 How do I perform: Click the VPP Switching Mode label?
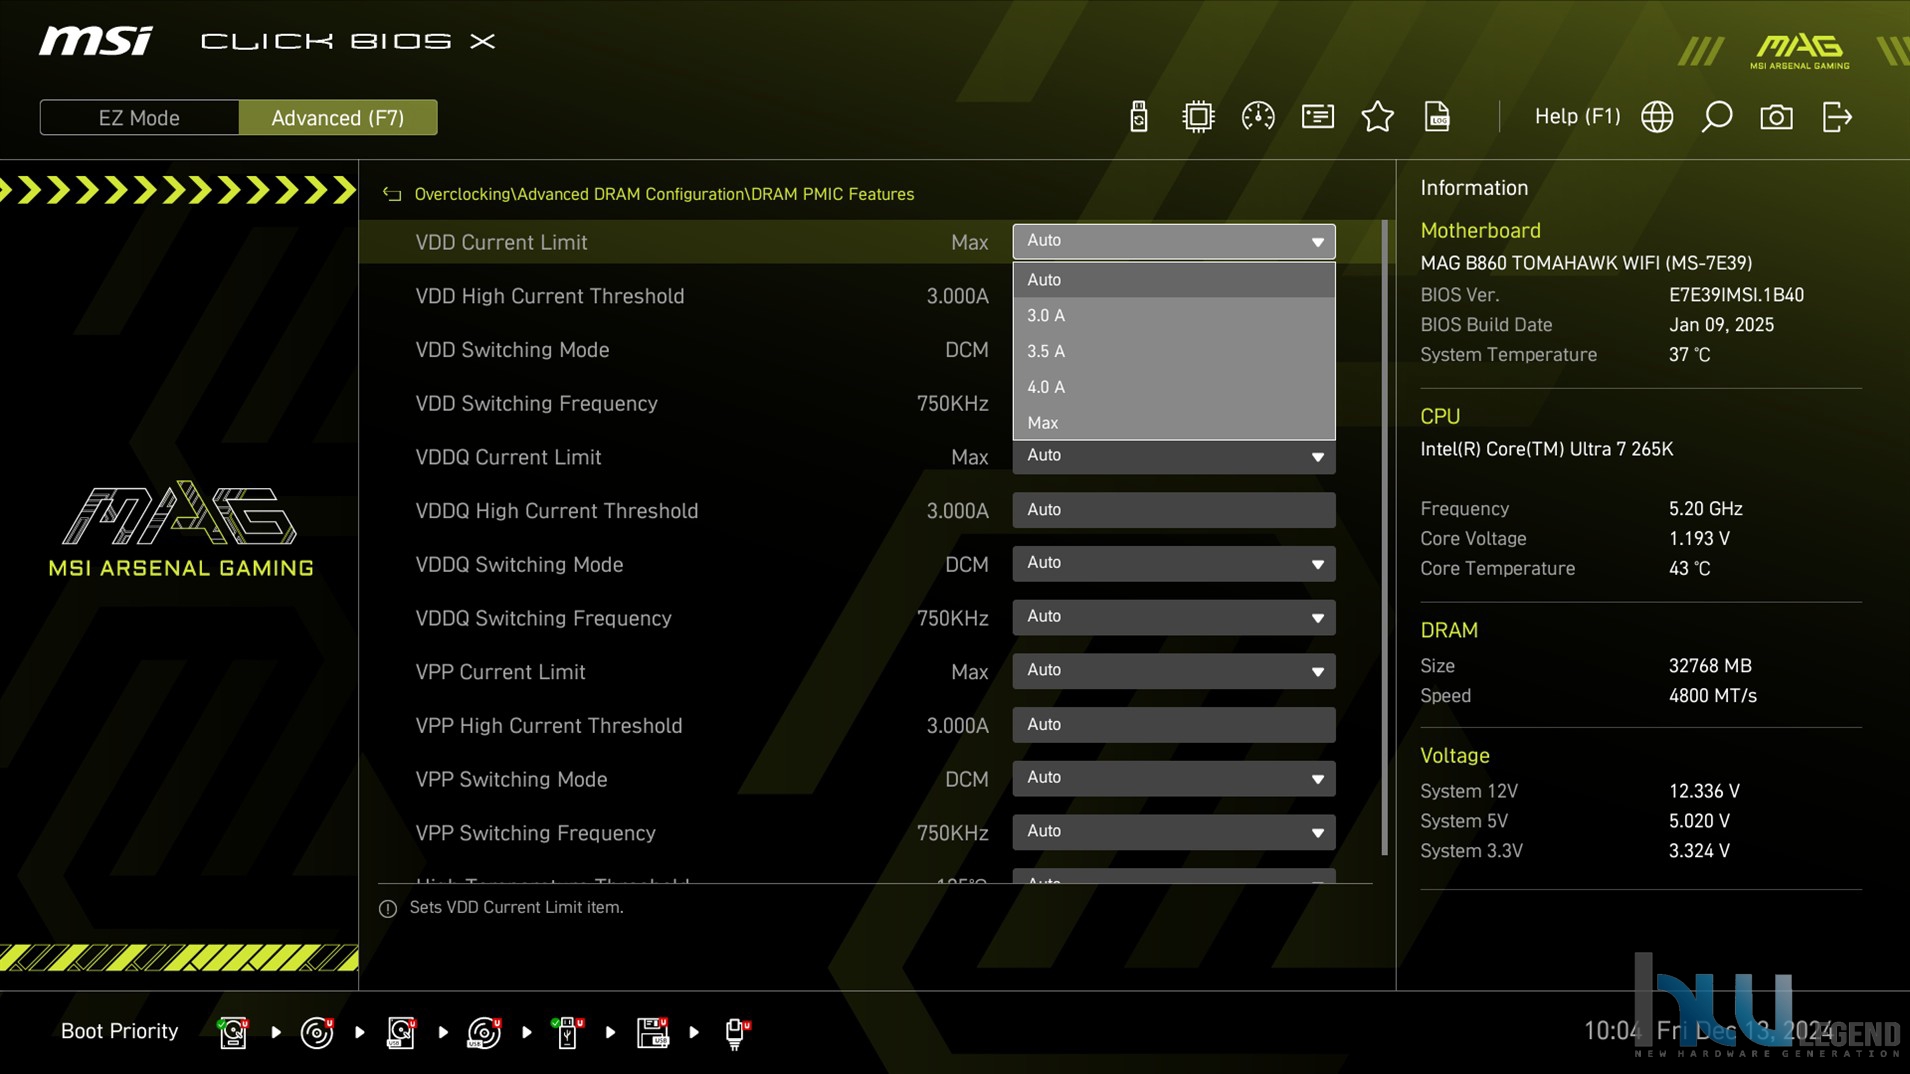[x=511, y=780]
